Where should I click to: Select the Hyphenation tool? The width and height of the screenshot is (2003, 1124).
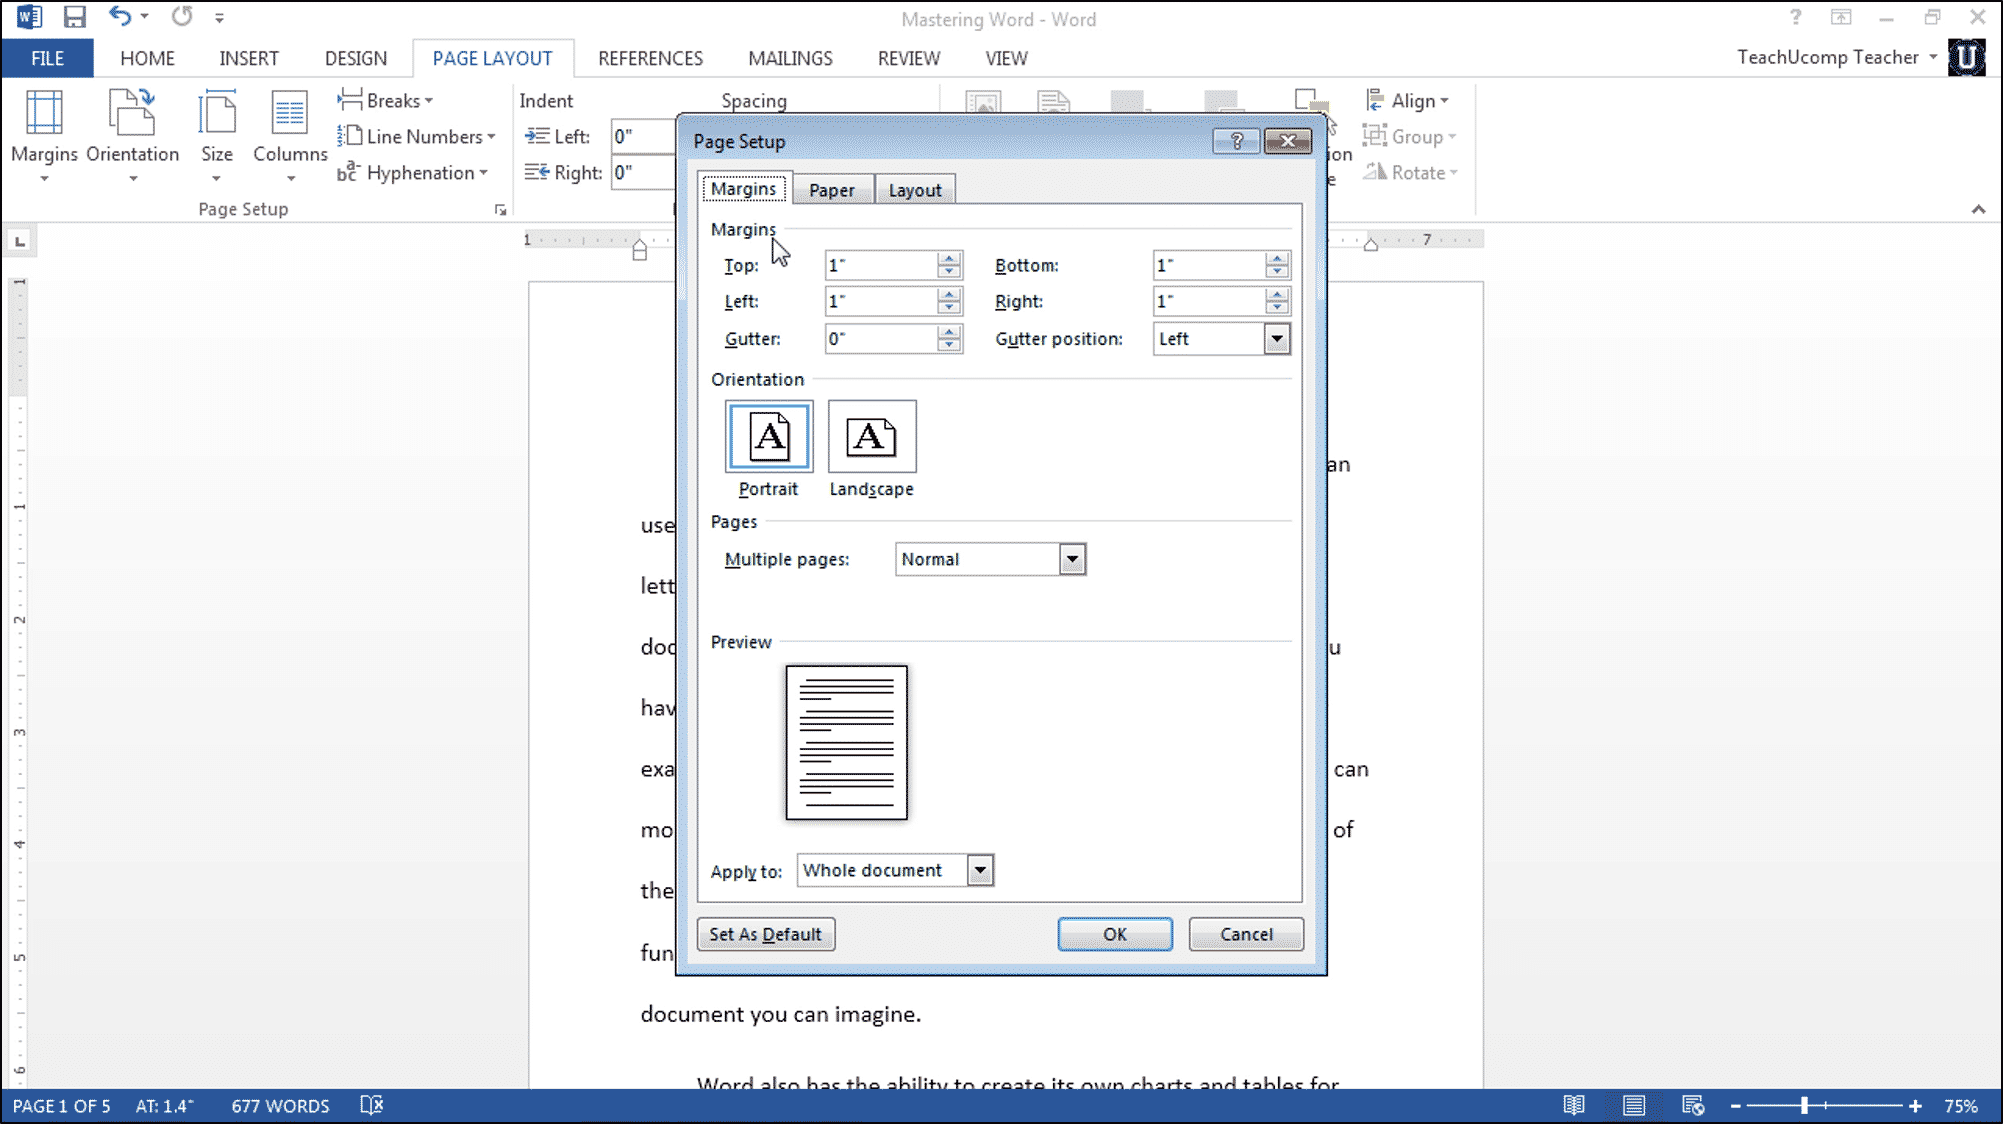(415, 172)
